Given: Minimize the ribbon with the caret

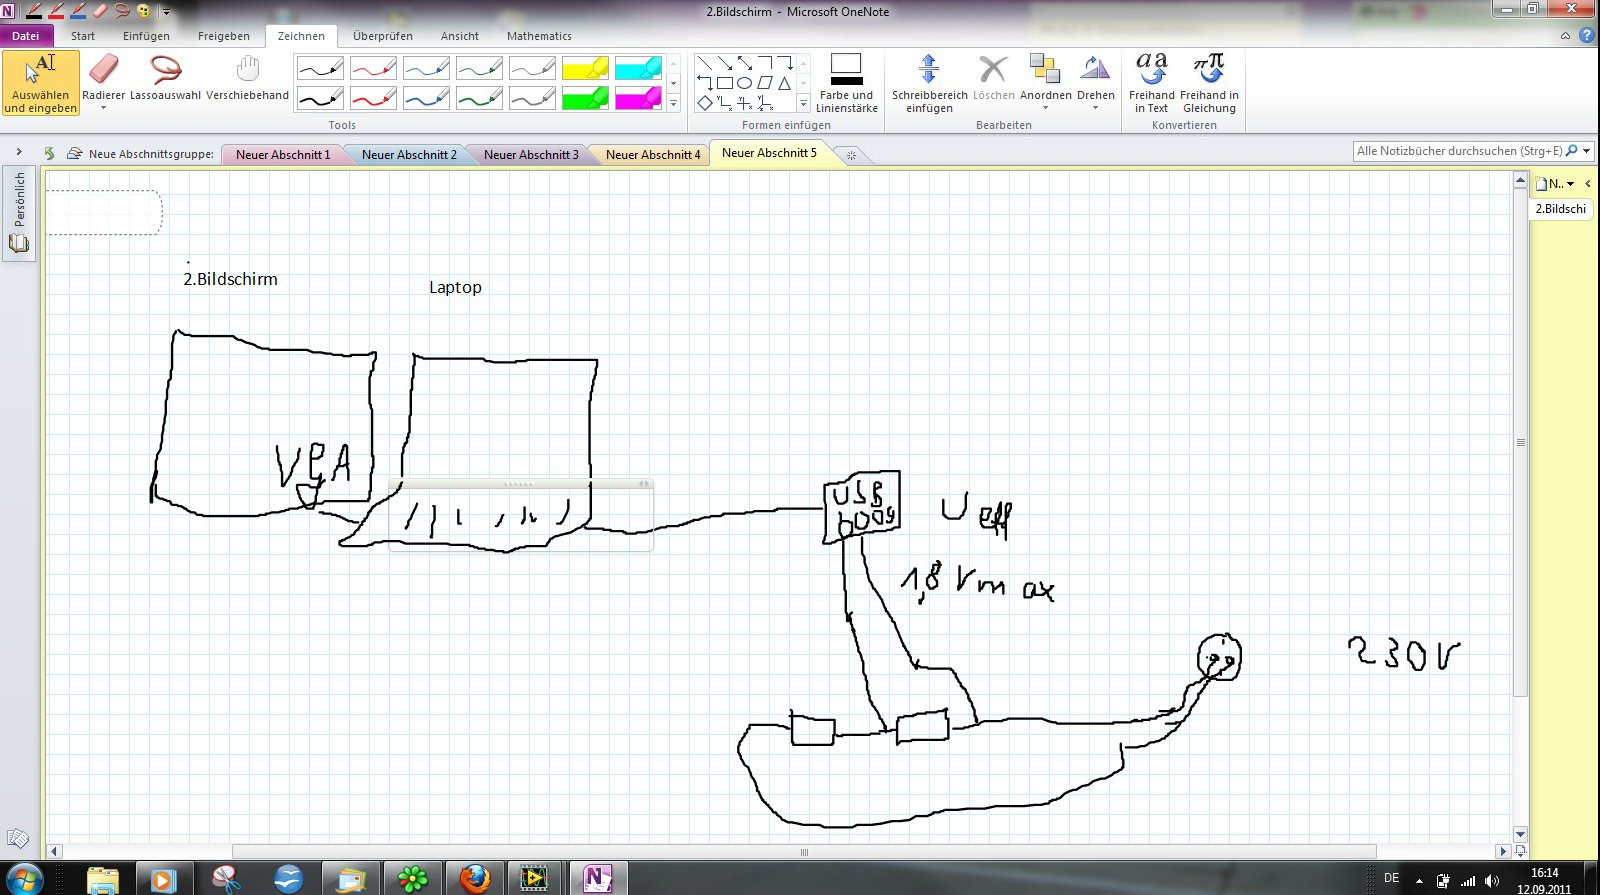Looking at the screenshot, I should (x=1566, y=36).
